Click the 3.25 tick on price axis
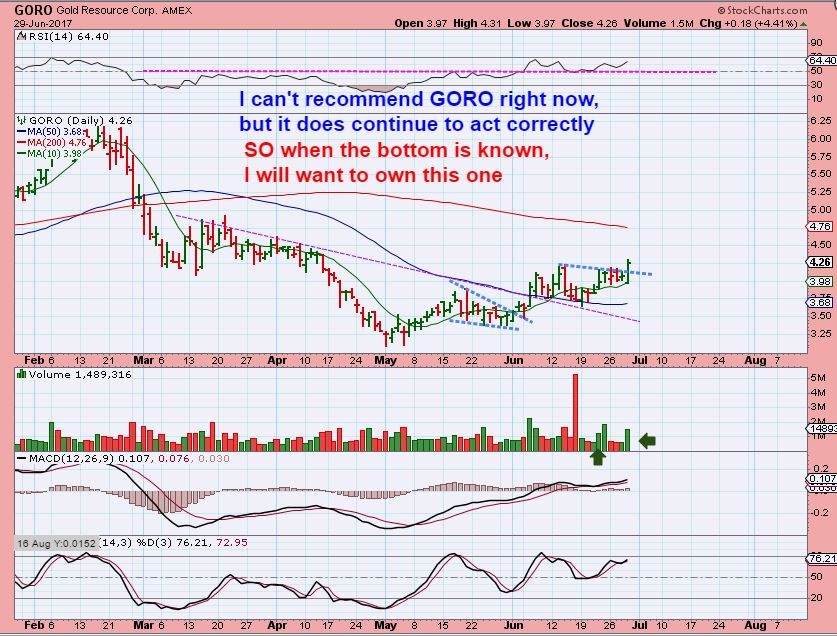The image size is (837, 636). coord(821,333)
